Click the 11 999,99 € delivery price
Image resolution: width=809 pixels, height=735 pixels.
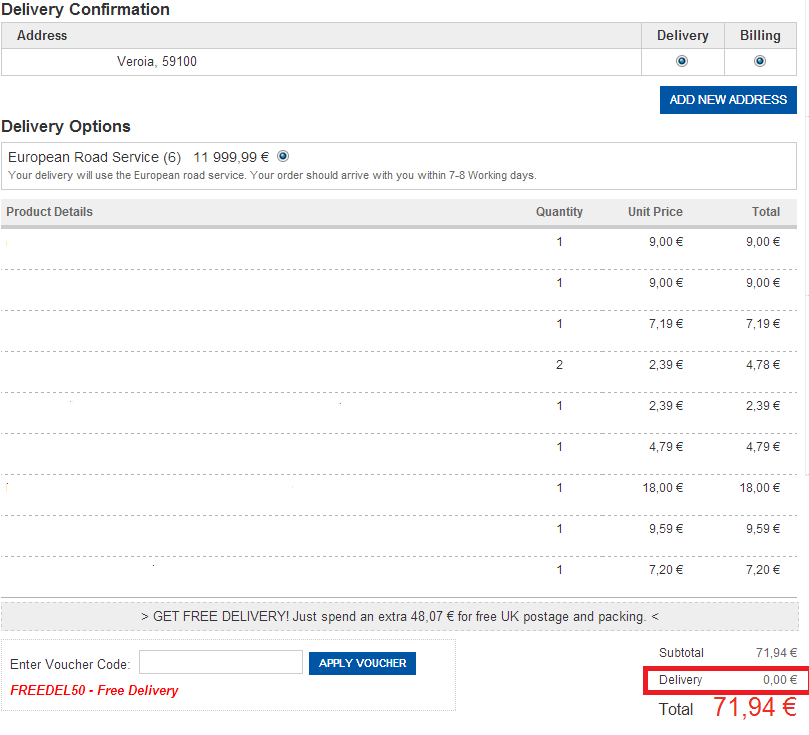point(231,157)
